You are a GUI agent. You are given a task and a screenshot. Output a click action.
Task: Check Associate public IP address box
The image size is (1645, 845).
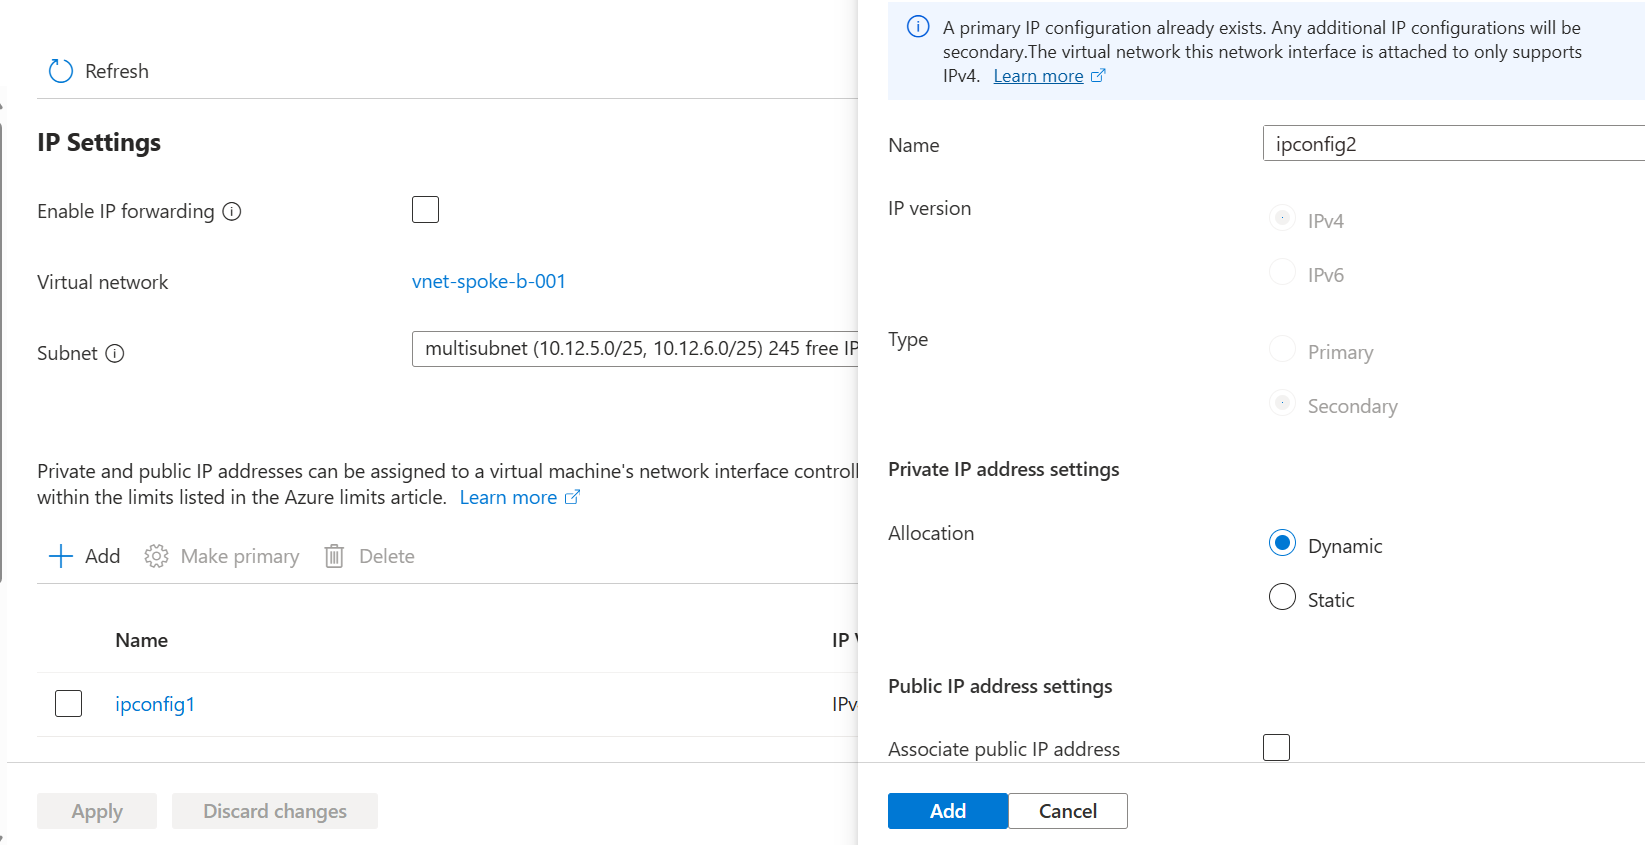coord(1276,747)
